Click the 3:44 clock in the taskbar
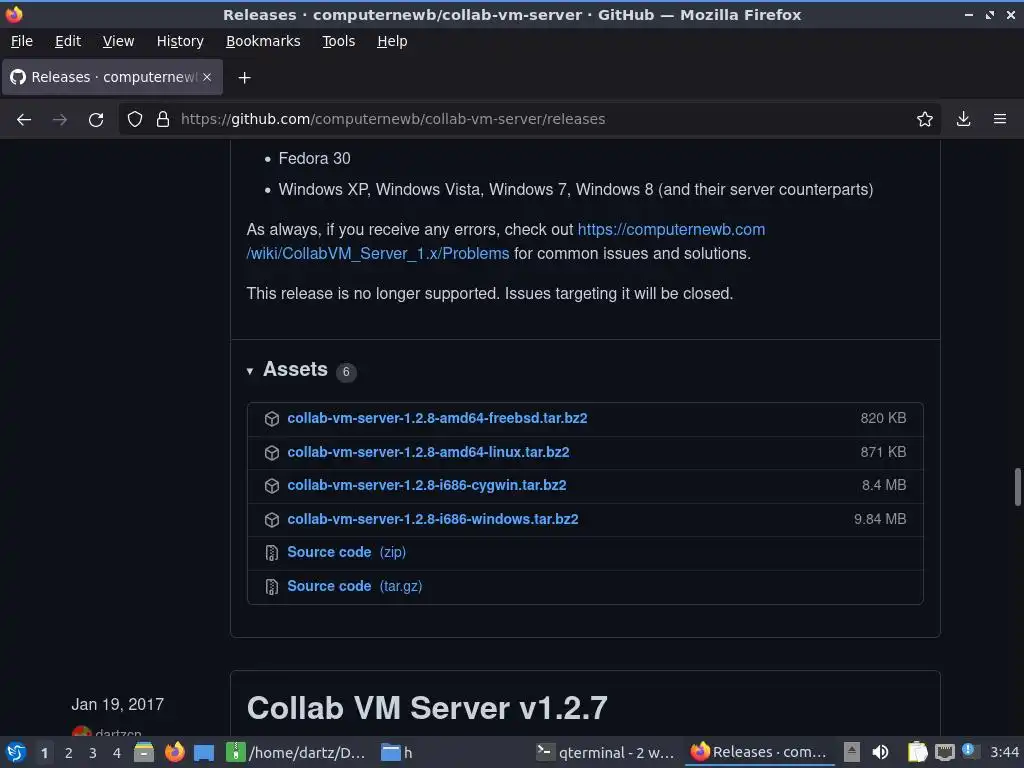 click(1004, 752)
